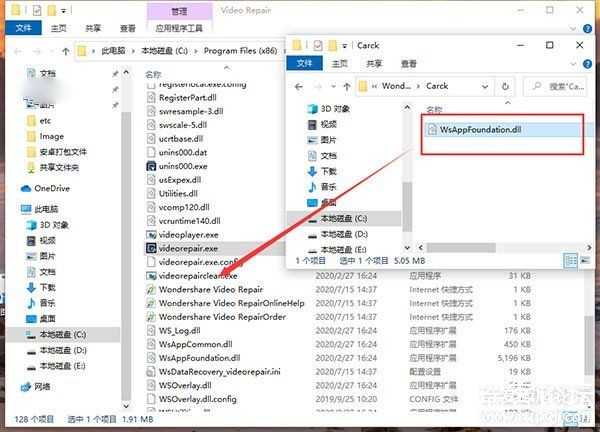Click the refresh button in Carck window
600x432 pixels.
[x=505, y=87]
